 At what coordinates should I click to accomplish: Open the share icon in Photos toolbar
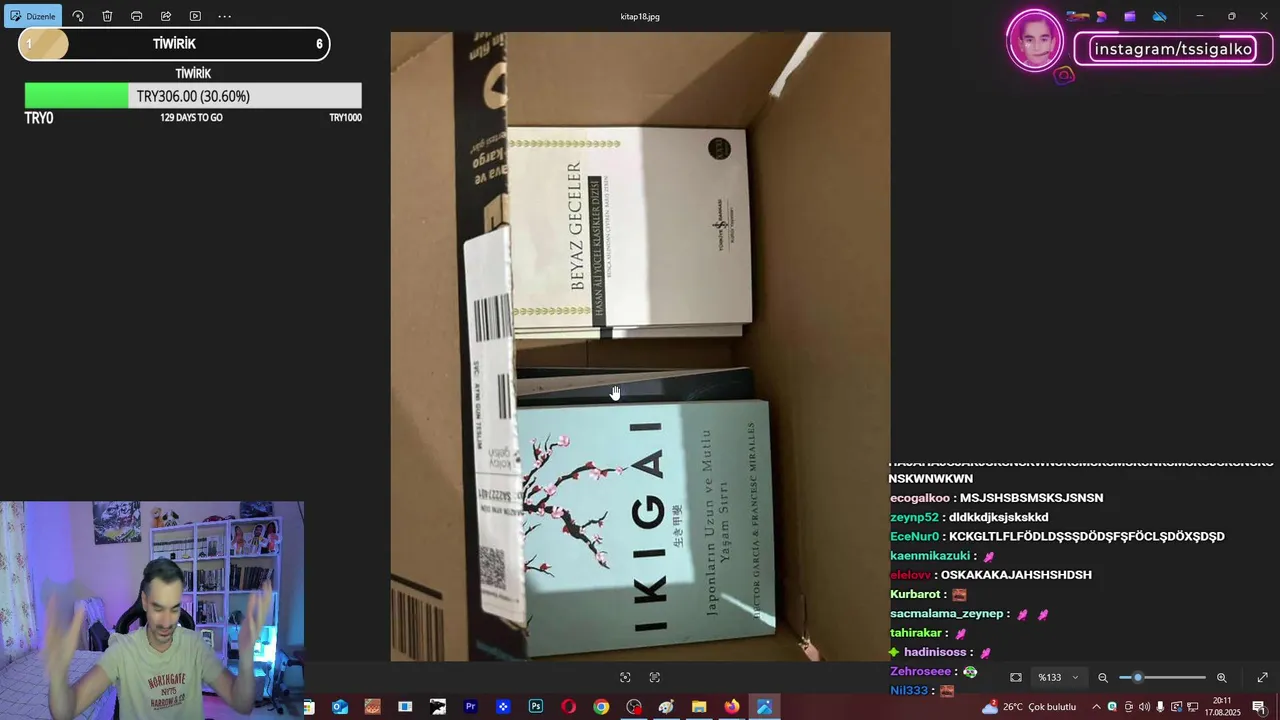point(166,16)
